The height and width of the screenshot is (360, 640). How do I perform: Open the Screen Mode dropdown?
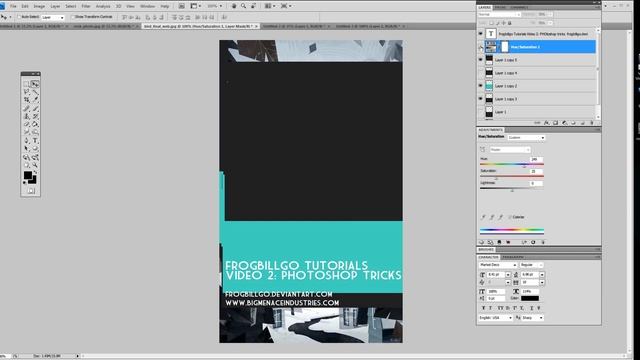click(x=286, y=6)
